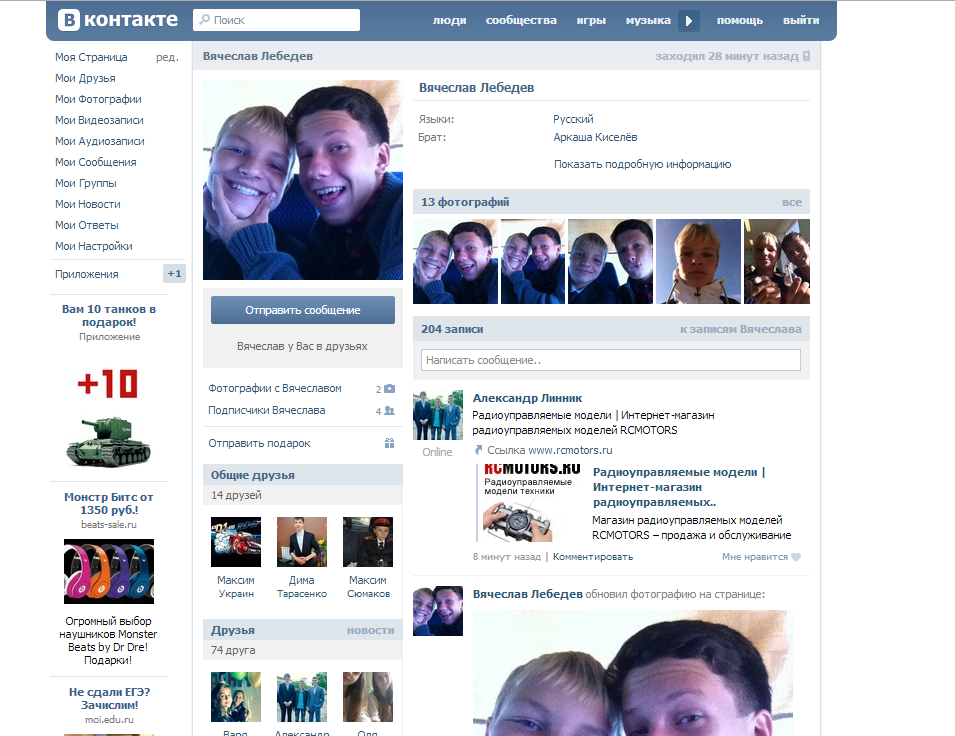Open Мои Настройки in sidebar
This screenshot has height=736, width=955.
click(94, 246)
